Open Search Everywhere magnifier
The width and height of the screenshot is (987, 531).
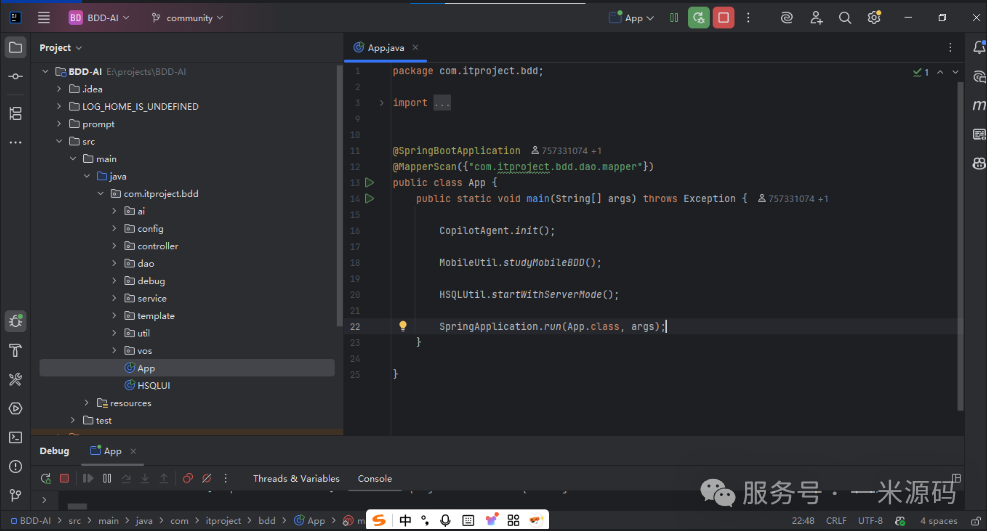845,18
